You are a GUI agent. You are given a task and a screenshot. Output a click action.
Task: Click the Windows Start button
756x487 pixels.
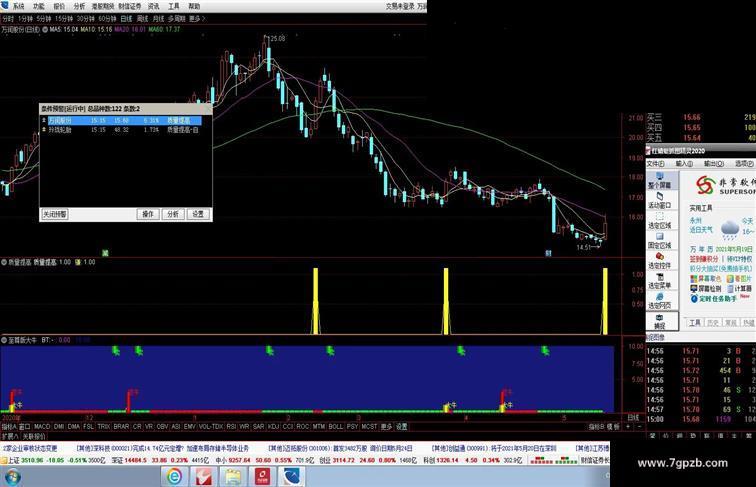pos(12,477)
